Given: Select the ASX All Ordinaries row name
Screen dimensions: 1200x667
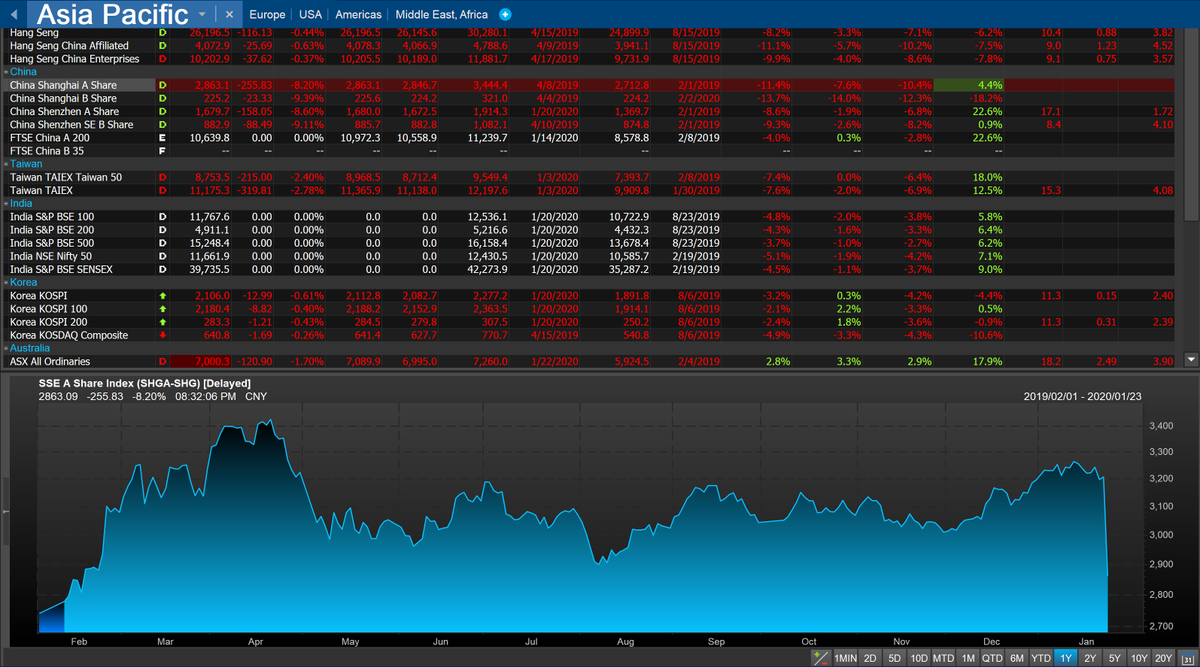Looking at the screenshot, I should 50,361.
